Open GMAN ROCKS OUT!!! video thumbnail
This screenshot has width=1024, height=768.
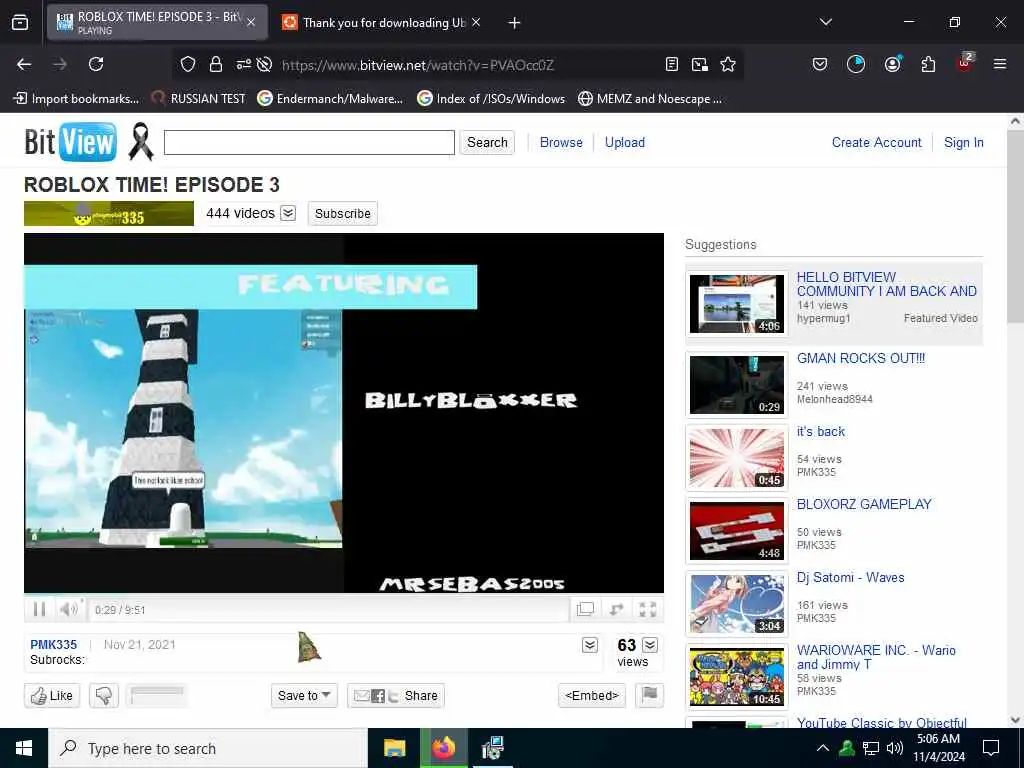click(x=737, y=385)
